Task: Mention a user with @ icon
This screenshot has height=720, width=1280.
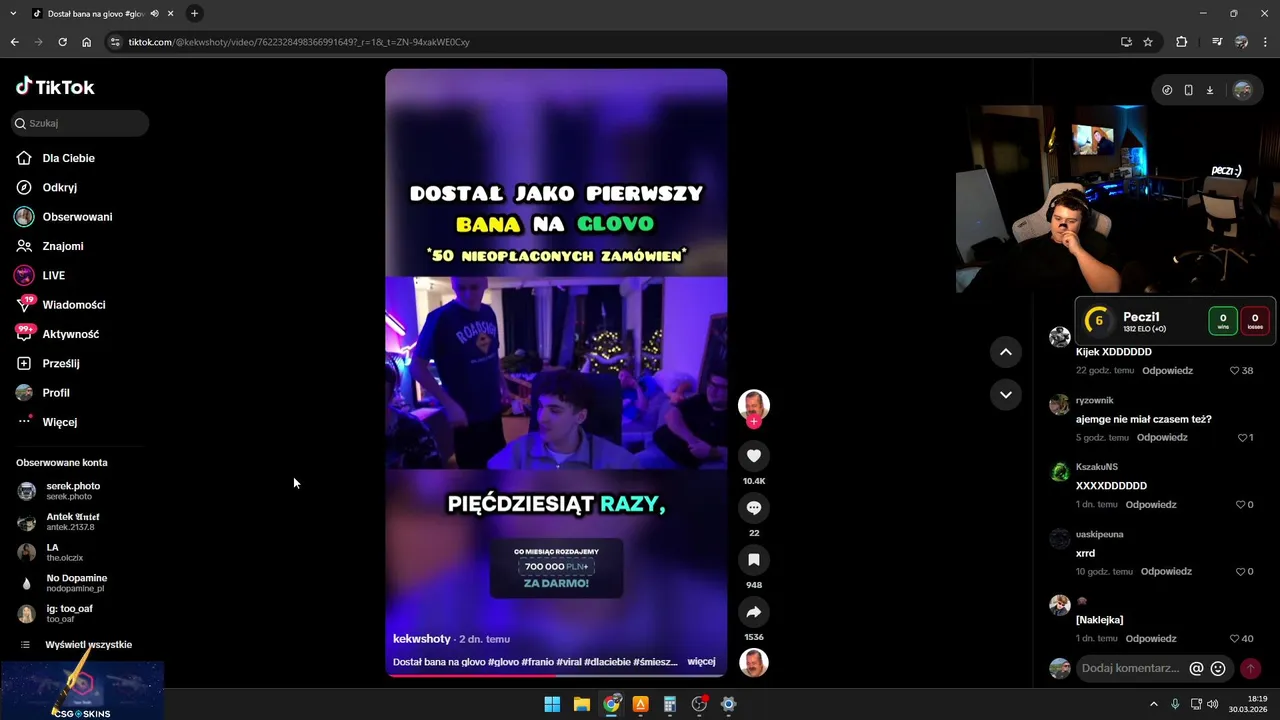Action: pos(1196,668)
